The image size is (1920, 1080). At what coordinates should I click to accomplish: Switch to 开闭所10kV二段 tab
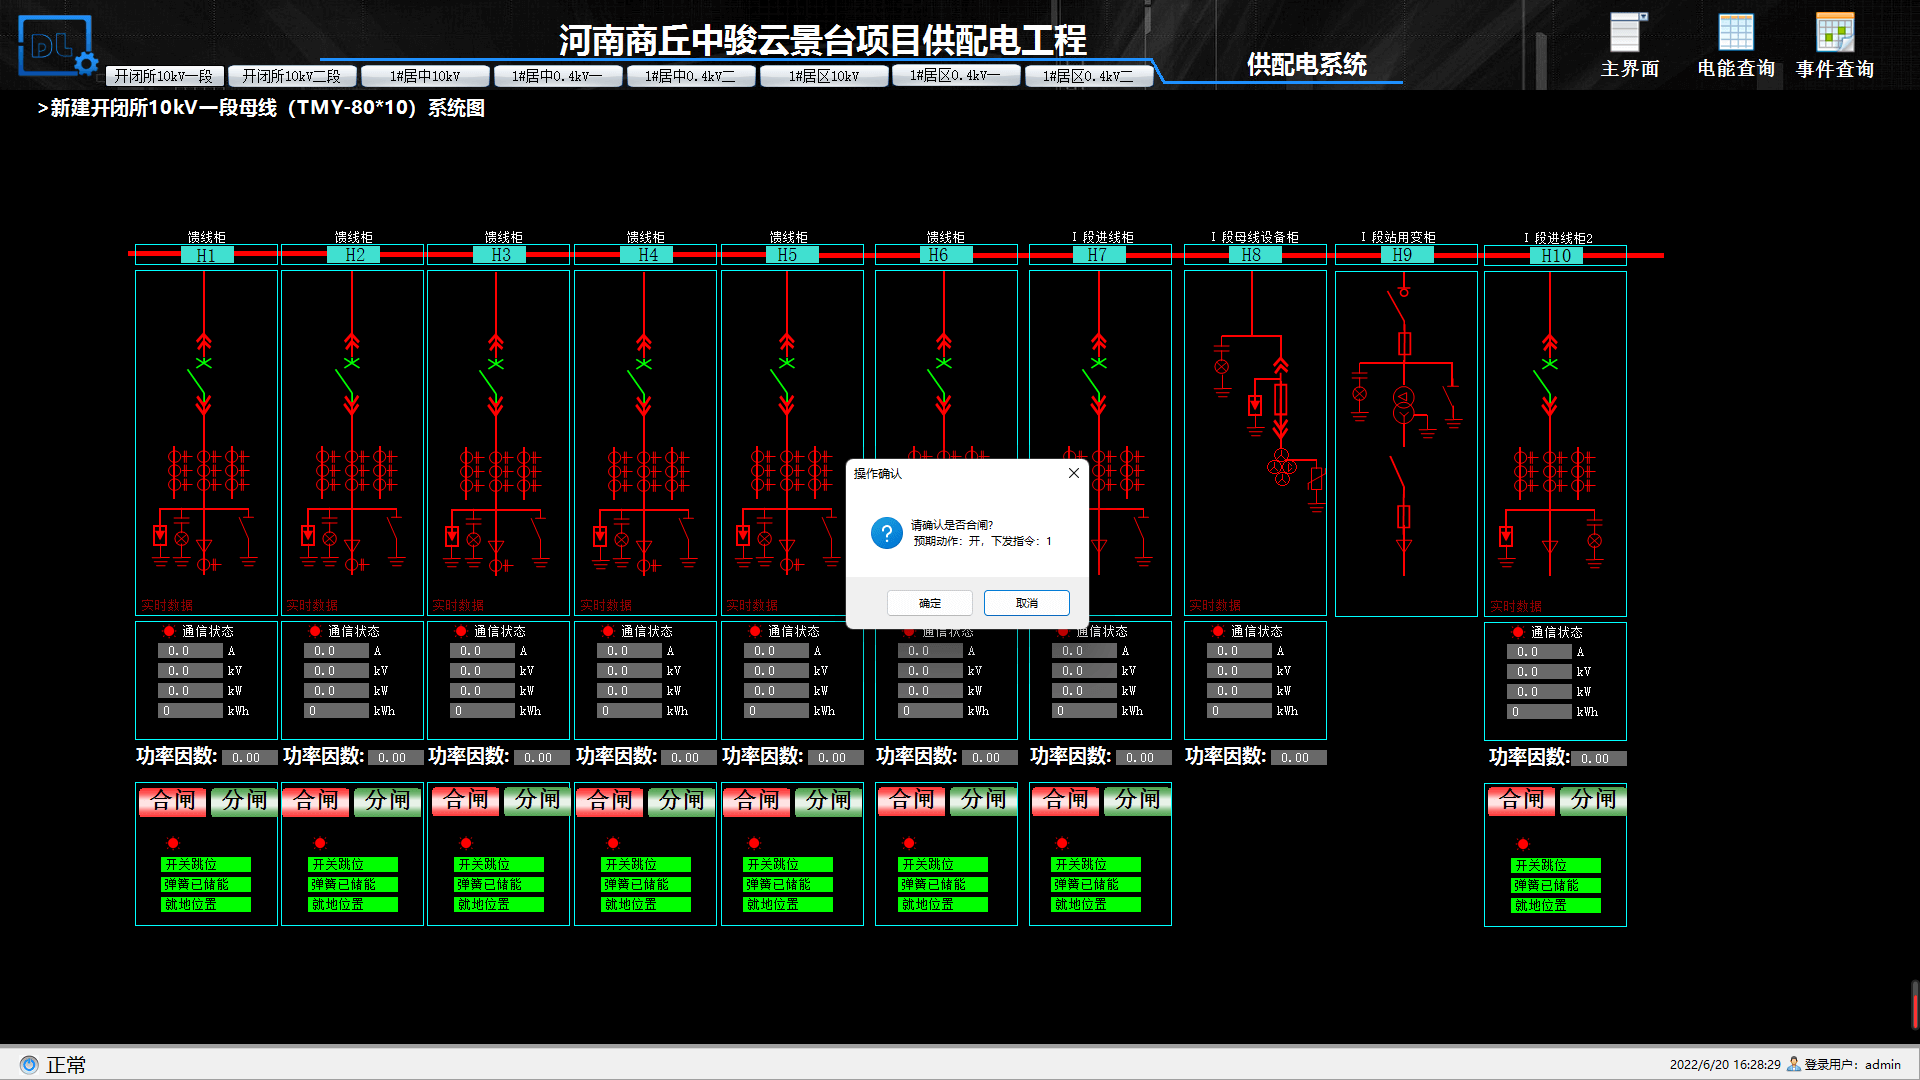tap(291, 76)
